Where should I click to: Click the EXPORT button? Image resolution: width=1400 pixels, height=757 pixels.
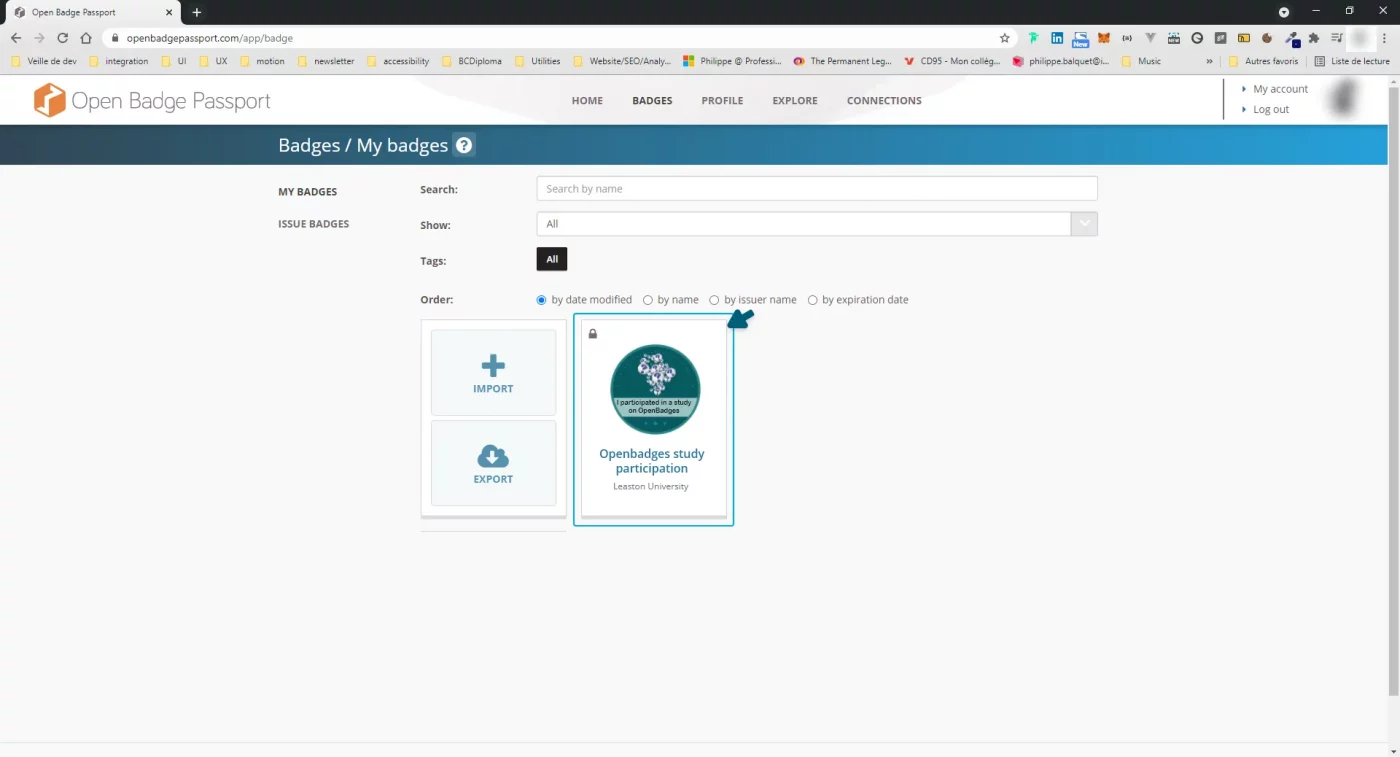click(x=493, y=463)
